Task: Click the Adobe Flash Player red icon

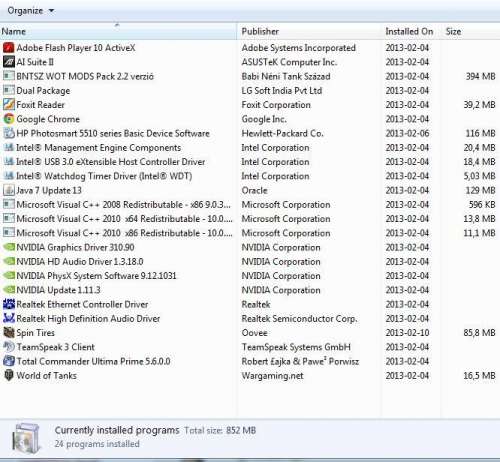Action: coord(9,48)
